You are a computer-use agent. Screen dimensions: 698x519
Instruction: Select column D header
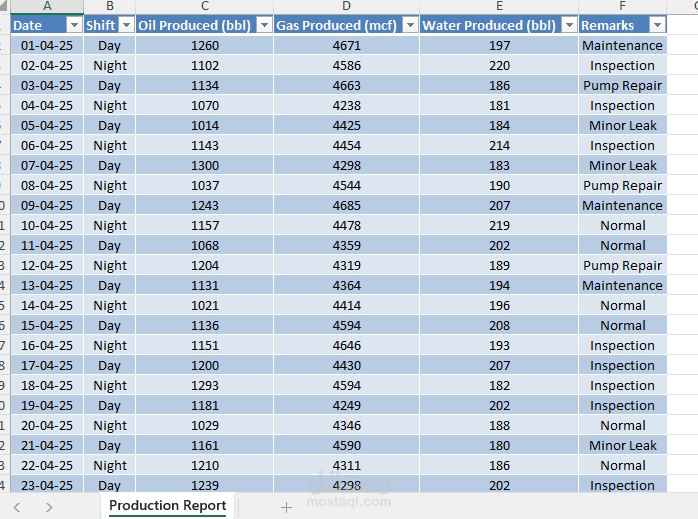click(346, 6)
